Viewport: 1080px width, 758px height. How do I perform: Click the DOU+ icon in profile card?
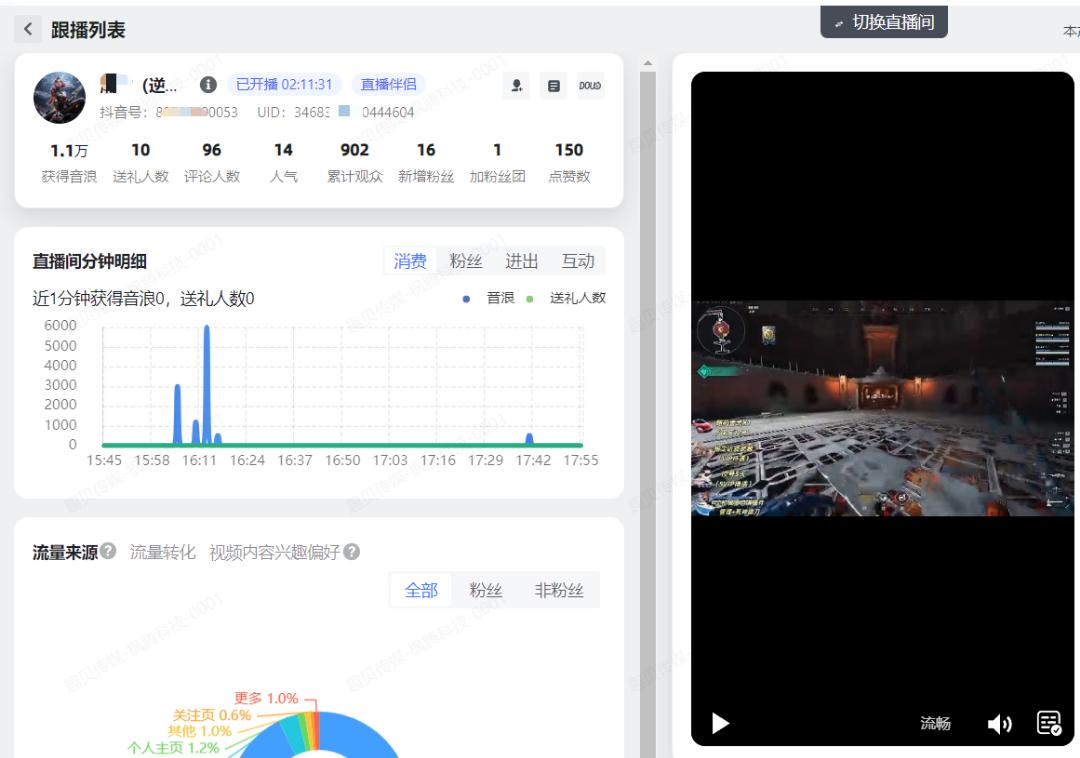pos(590,86)
